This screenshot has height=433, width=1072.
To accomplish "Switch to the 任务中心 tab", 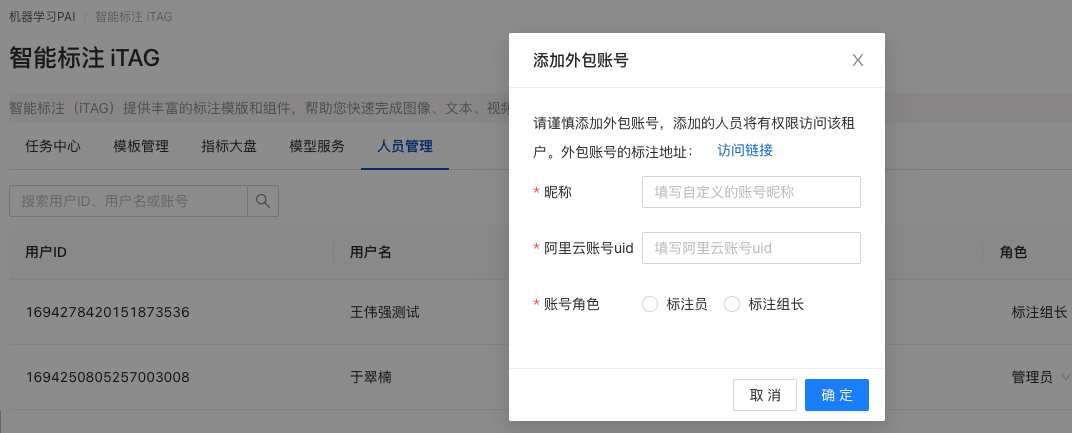I will tap(53, 146).
